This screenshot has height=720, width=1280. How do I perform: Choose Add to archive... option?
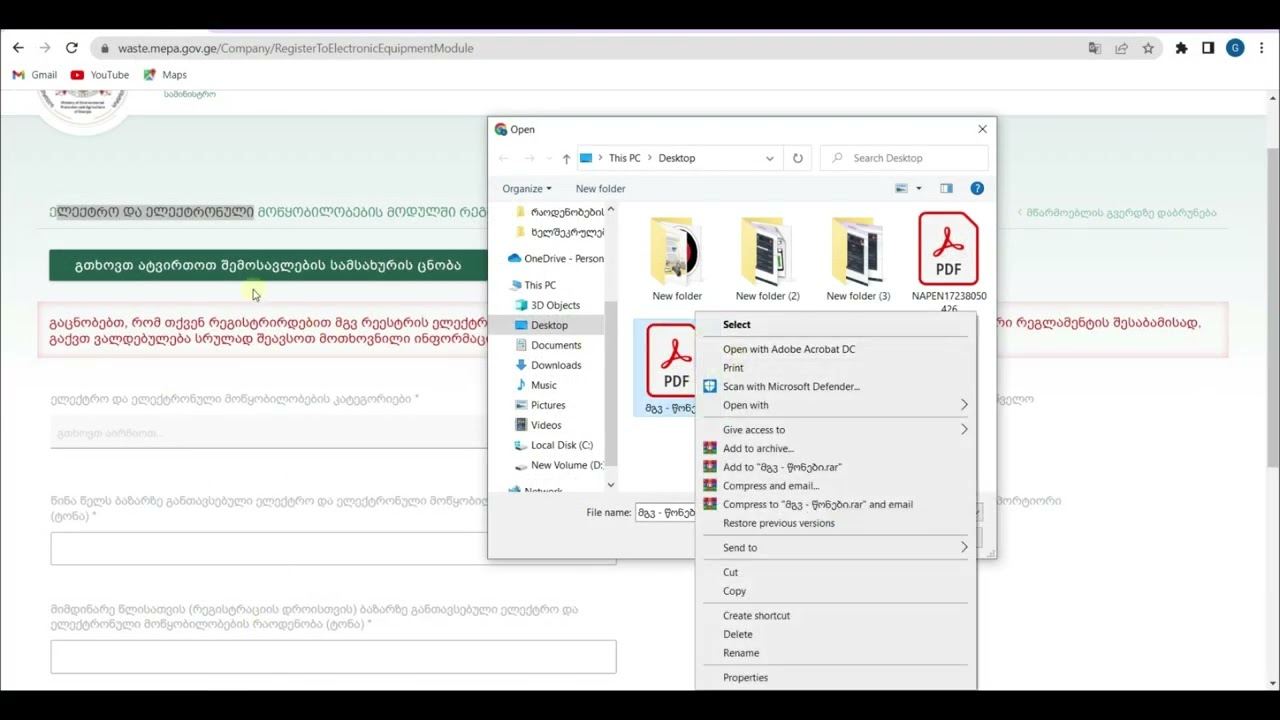pos(758,448)
